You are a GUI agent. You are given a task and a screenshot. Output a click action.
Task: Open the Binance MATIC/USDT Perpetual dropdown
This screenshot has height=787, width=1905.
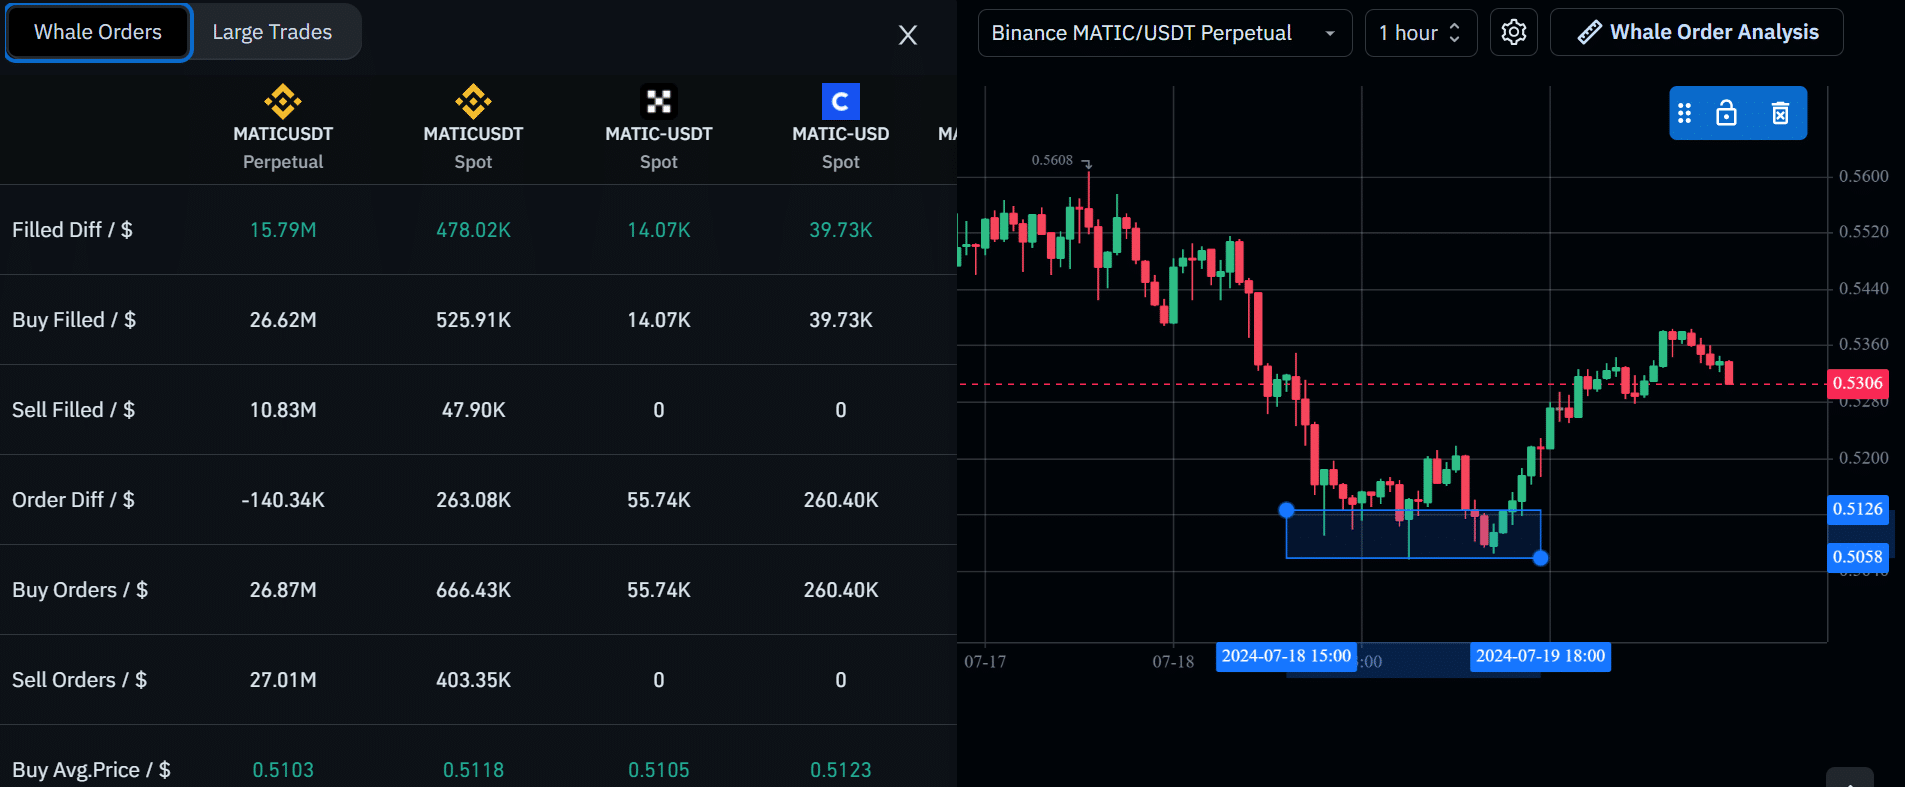(x=1165, y=33)
